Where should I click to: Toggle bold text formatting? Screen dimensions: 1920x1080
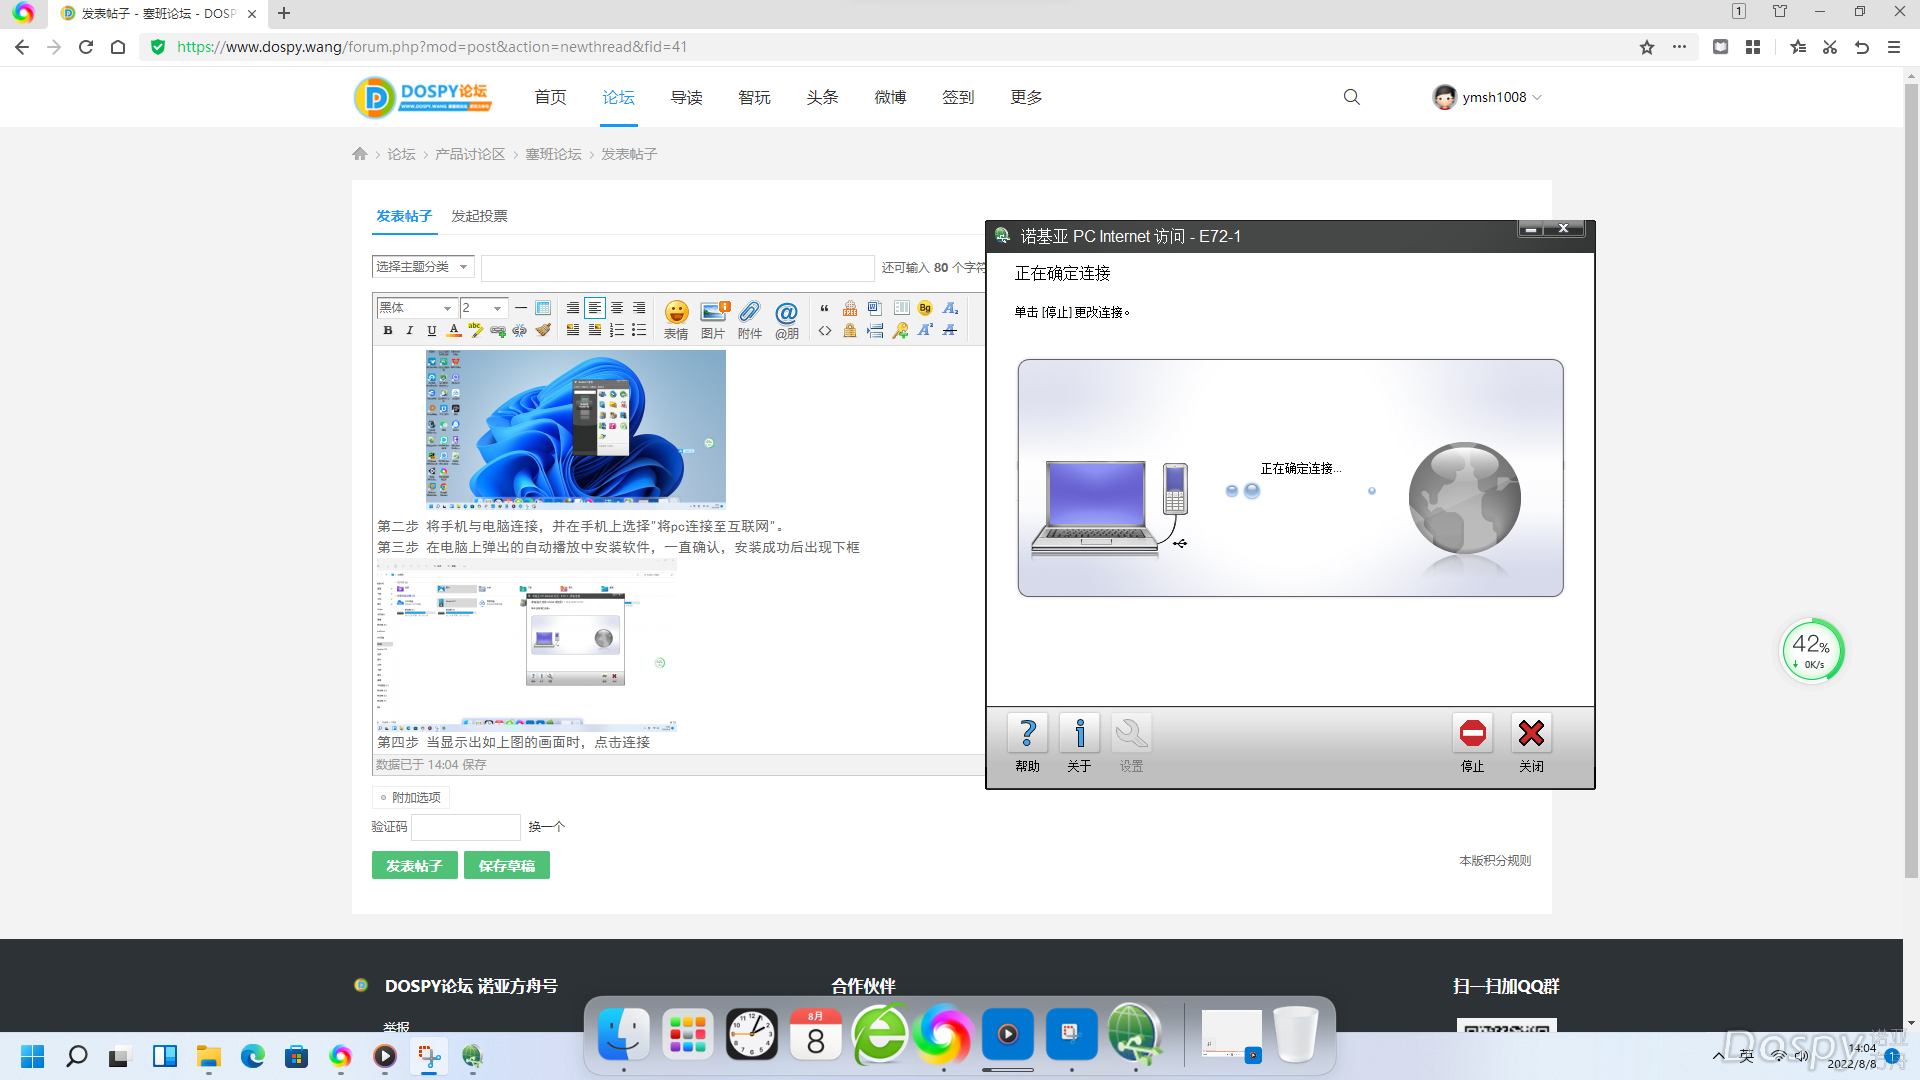[388, 330]
